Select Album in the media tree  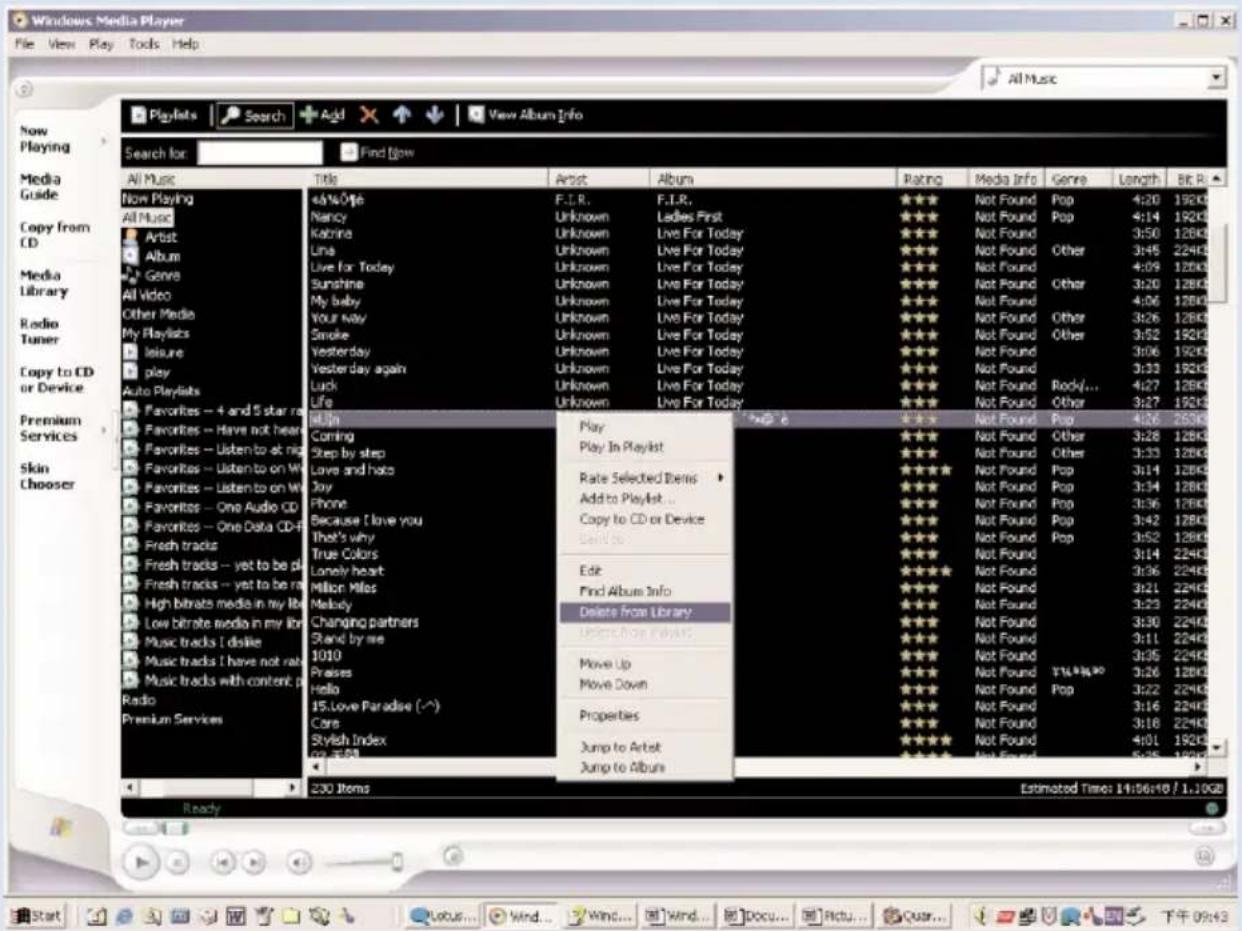click(152, 256)
